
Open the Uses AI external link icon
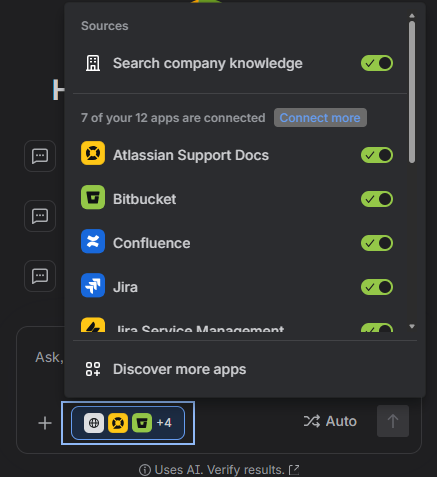(x=294, y=470)
